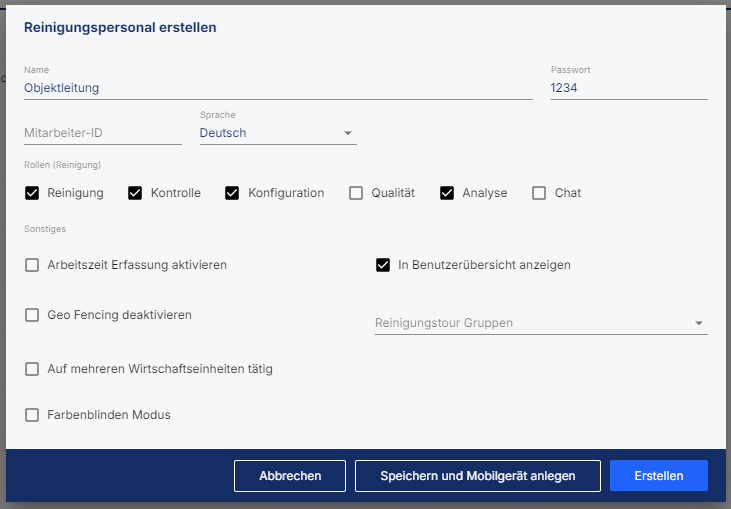Click the Mitarbeiter-ID input field
Screen dimensions: 731x509
pos(103,133)
